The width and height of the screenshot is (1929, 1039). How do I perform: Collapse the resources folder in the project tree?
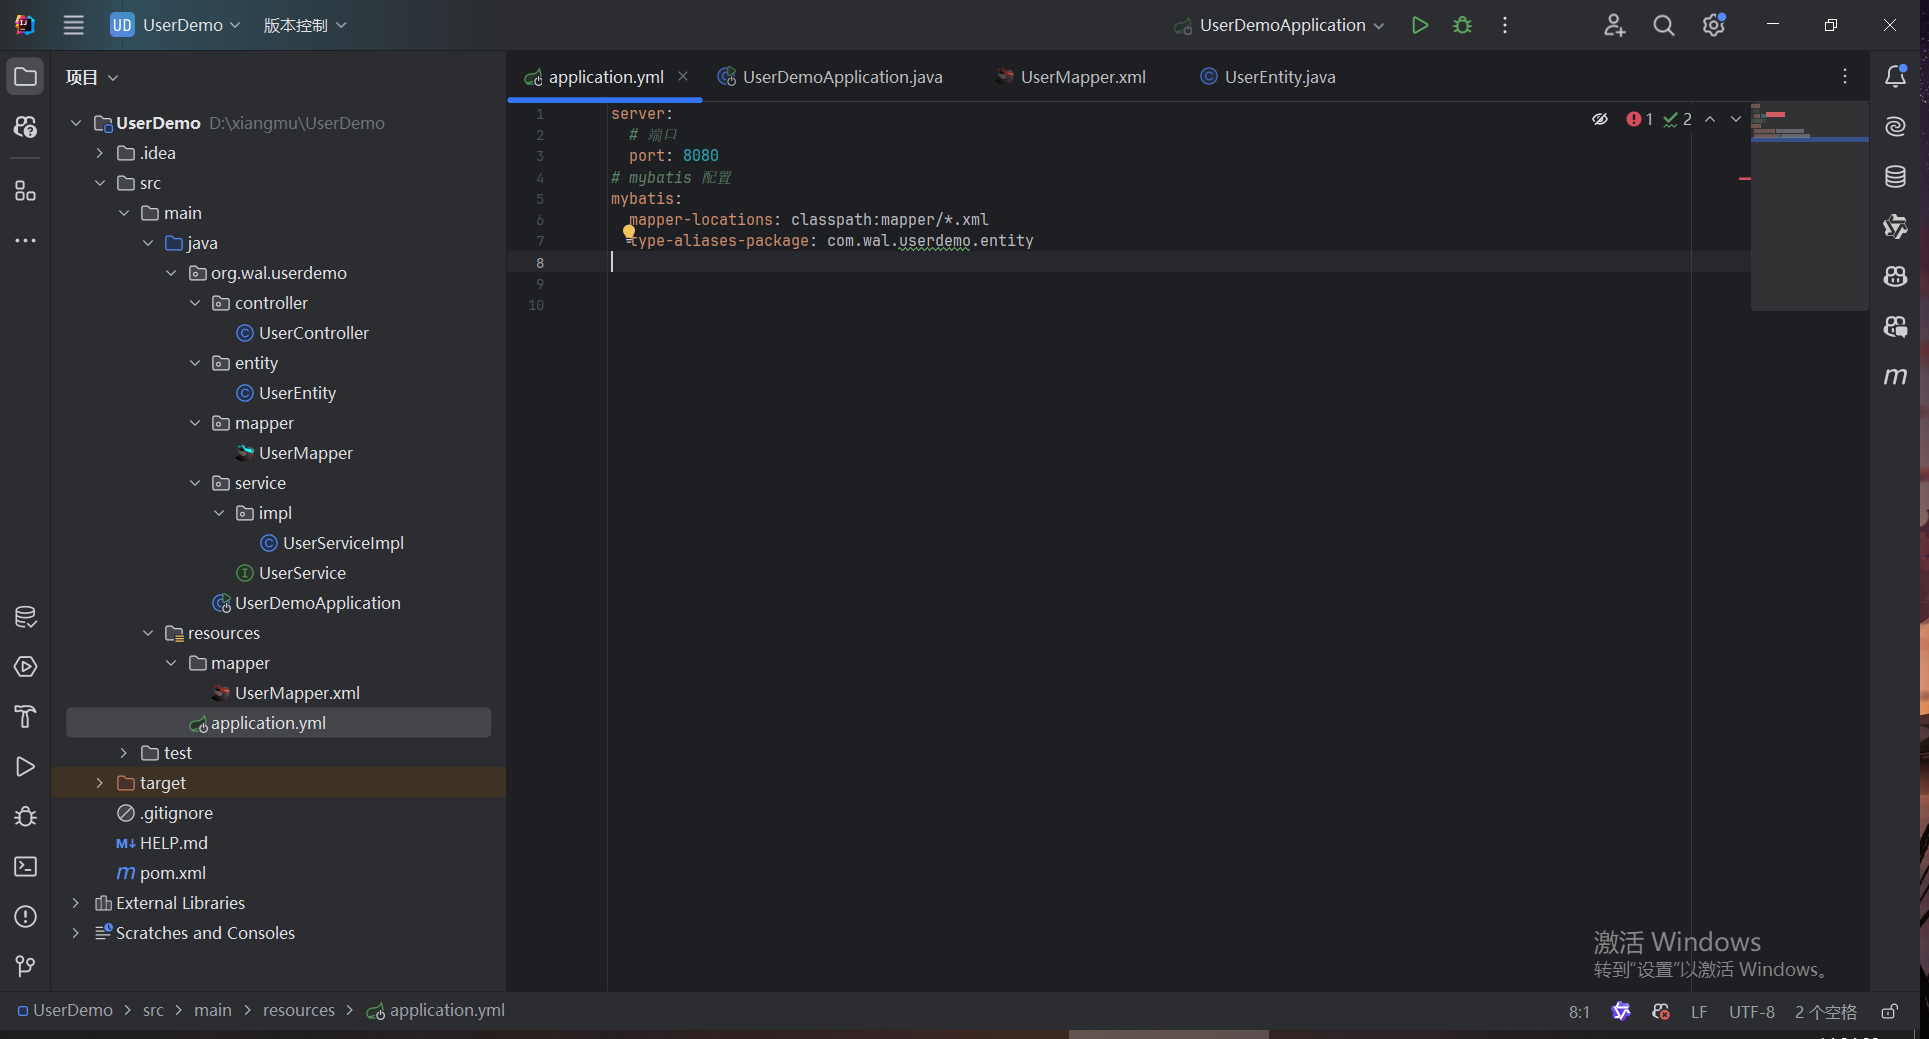coord(148,632)
